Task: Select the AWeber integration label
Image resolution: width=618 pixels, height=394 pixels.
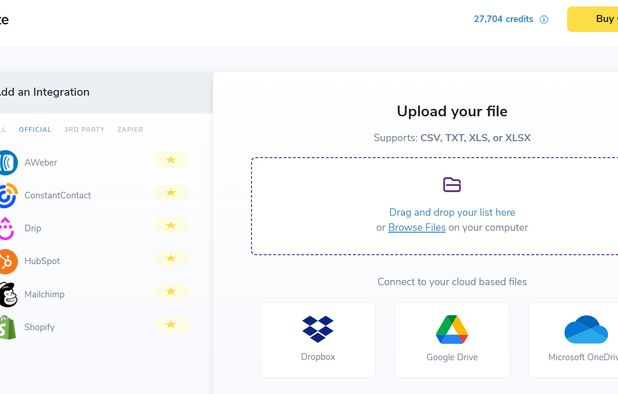Action: point(41,162)
